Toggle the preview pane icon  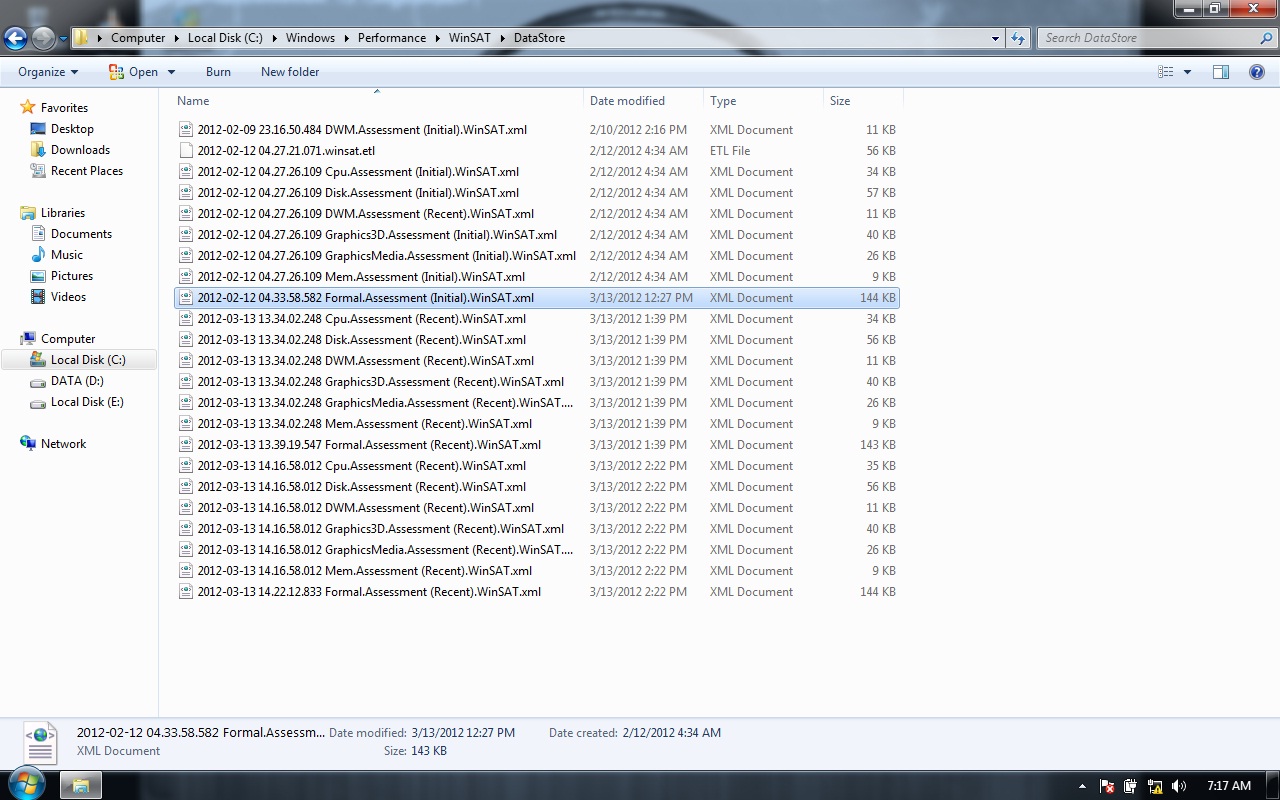(x=1220, y=71)
